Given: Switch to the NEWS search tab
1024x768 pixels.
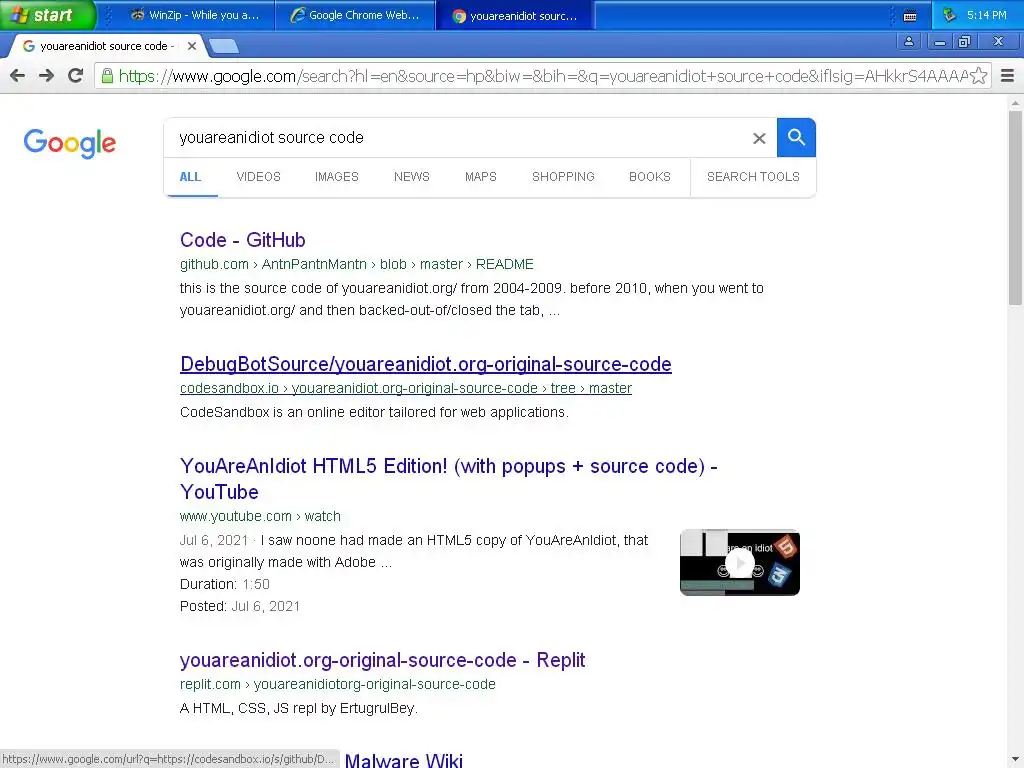Looking at the screenshot, I should click(411, 177).
